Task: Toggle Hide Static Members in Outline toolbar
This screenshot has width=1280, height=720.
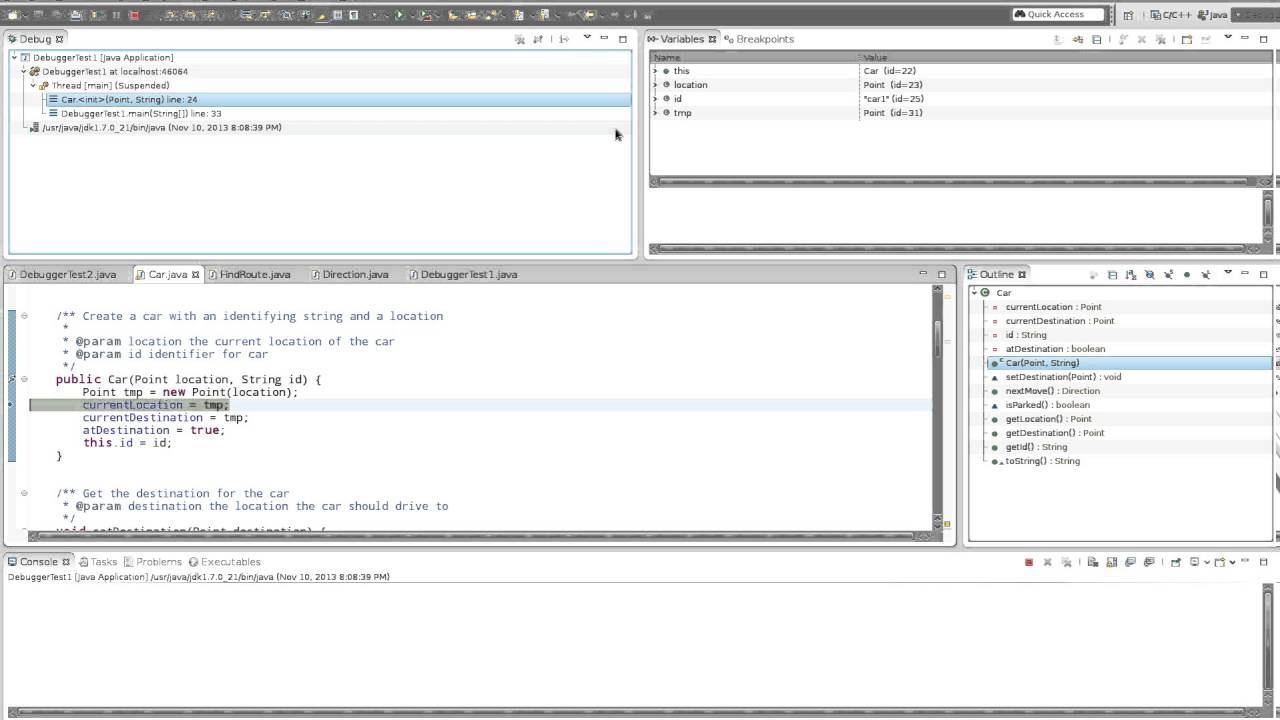Action: (1168, 275)
